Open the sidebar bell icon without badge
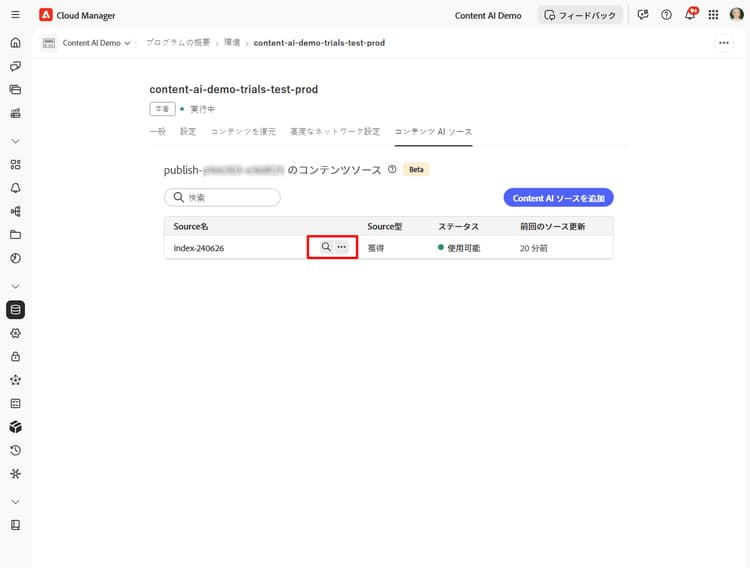Screen dimensions: 750x568 (15, 188)
